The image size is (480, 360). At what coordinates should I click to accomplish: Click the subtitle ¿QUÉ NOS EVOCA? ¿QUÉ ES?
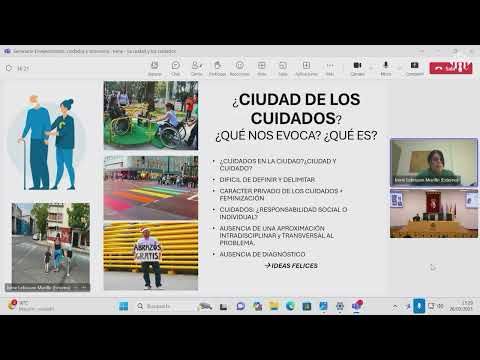296,136
